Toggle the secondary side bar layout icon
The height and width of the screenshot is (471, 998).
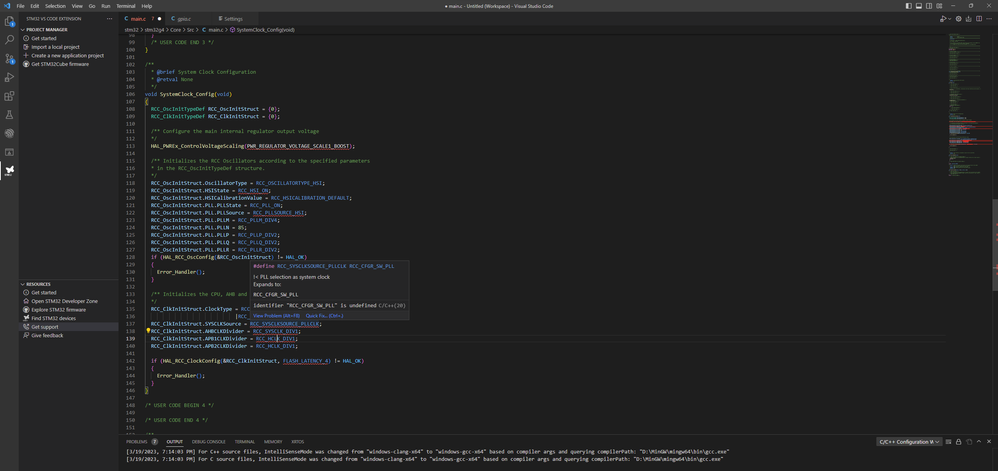[929, 6]
